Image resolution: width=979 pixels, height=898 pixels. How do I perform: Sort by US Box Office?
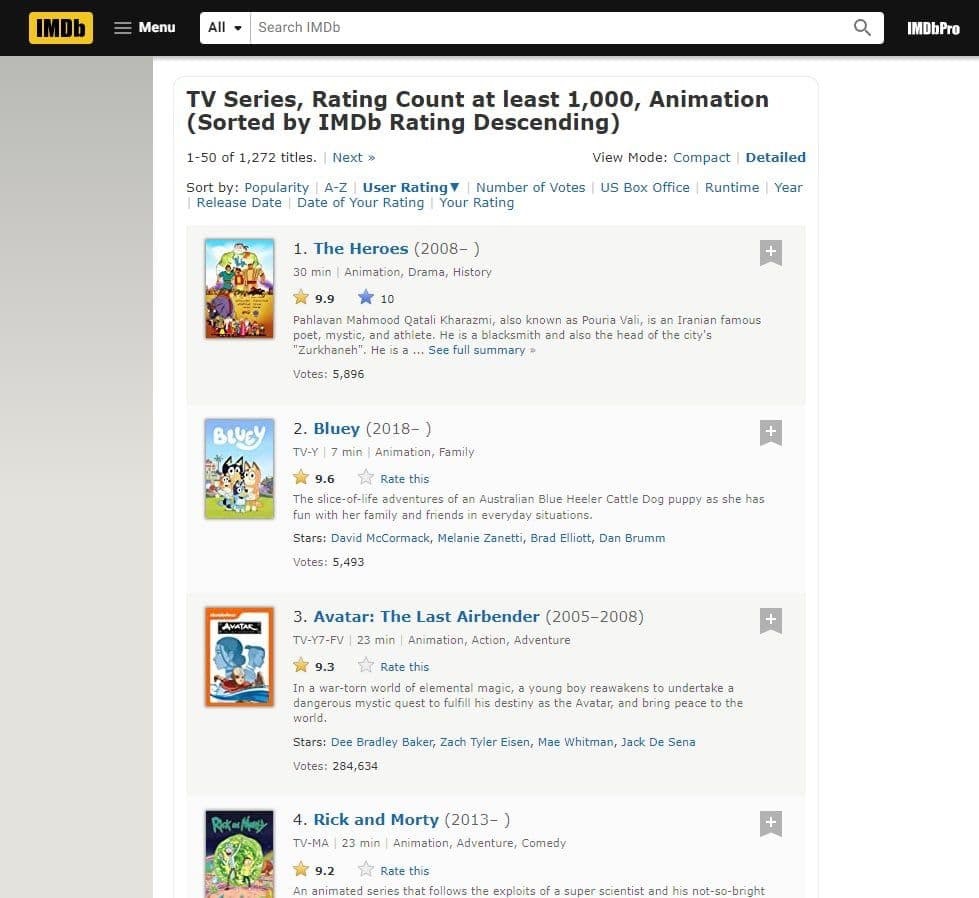[644, 187]
